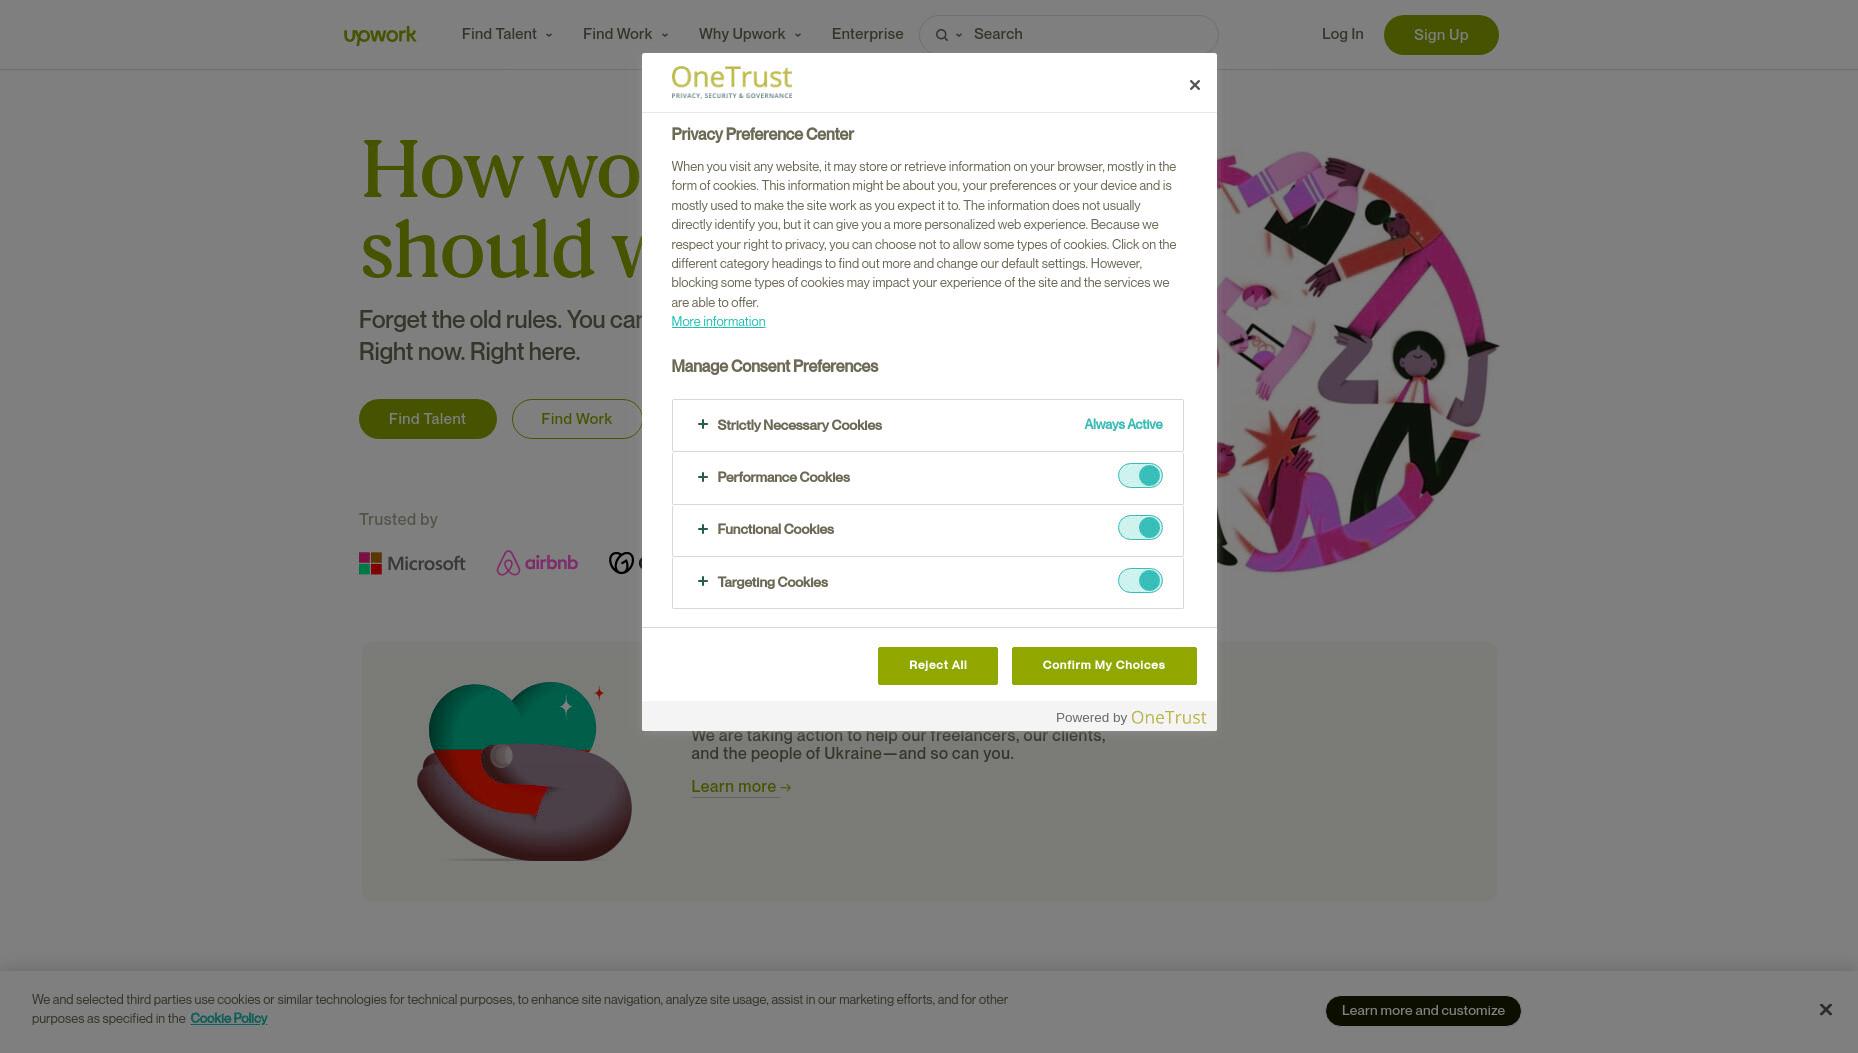Open the More information link

click(x=718, y=322)
